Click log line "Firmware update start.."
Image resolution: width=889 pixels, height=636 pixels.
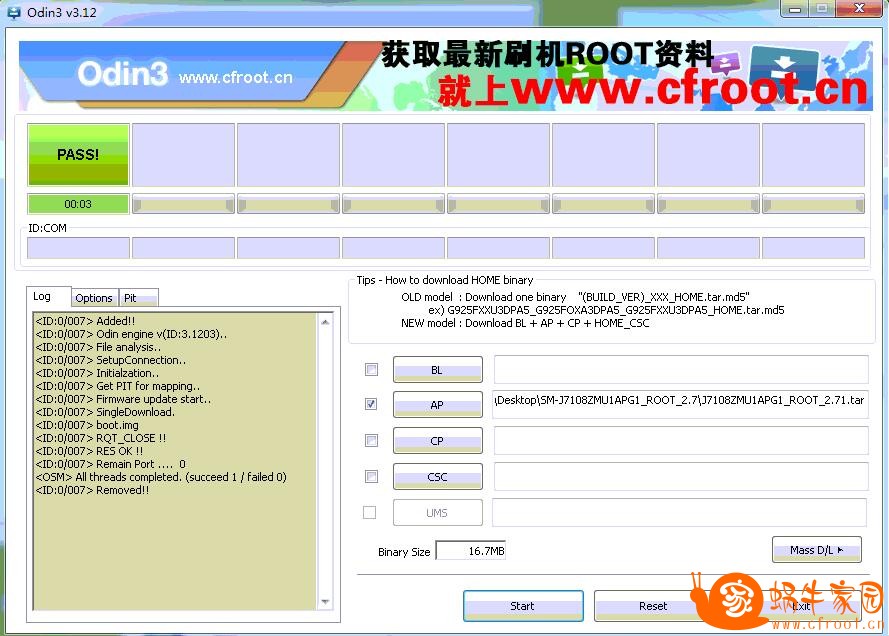click(x=123, y=399)
